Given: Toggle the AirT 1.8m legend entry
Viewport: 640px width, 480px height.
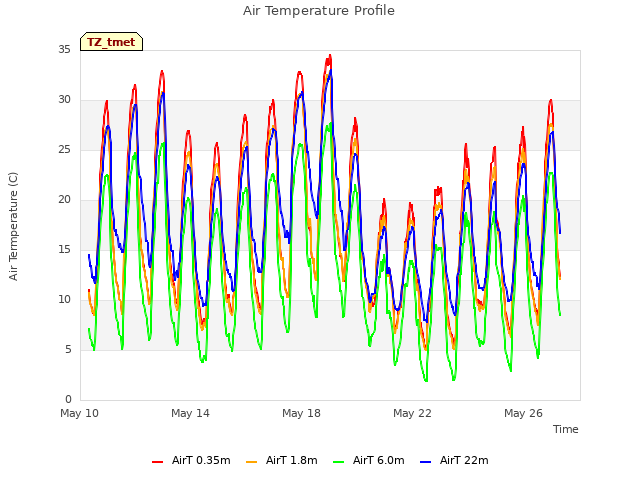Looking at the screenshot, I should [282, 460].
